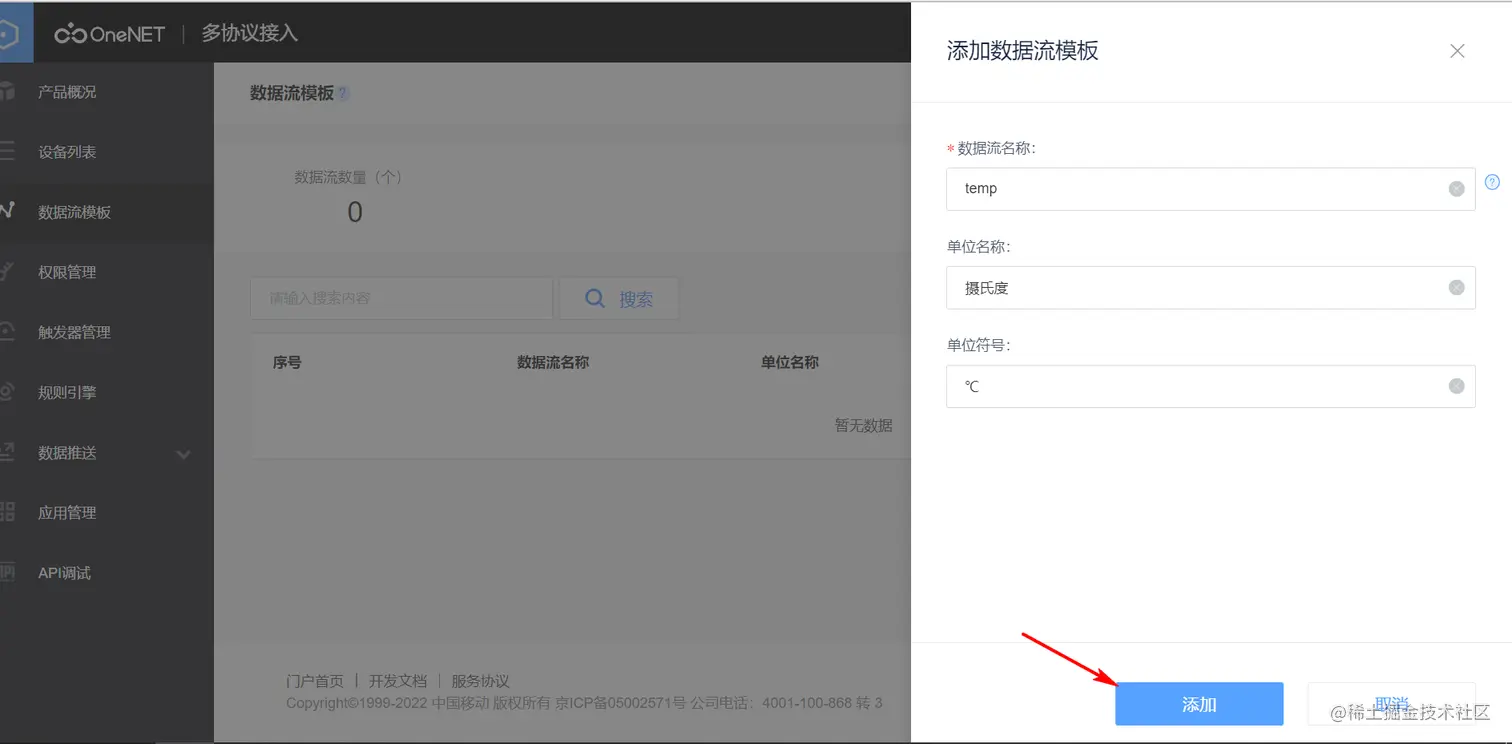Image resolution: width=1512 pixels, height=744 pixels.
Task: Clear the 摄氏度 unit name field
Action: [x=1456, y=287]
